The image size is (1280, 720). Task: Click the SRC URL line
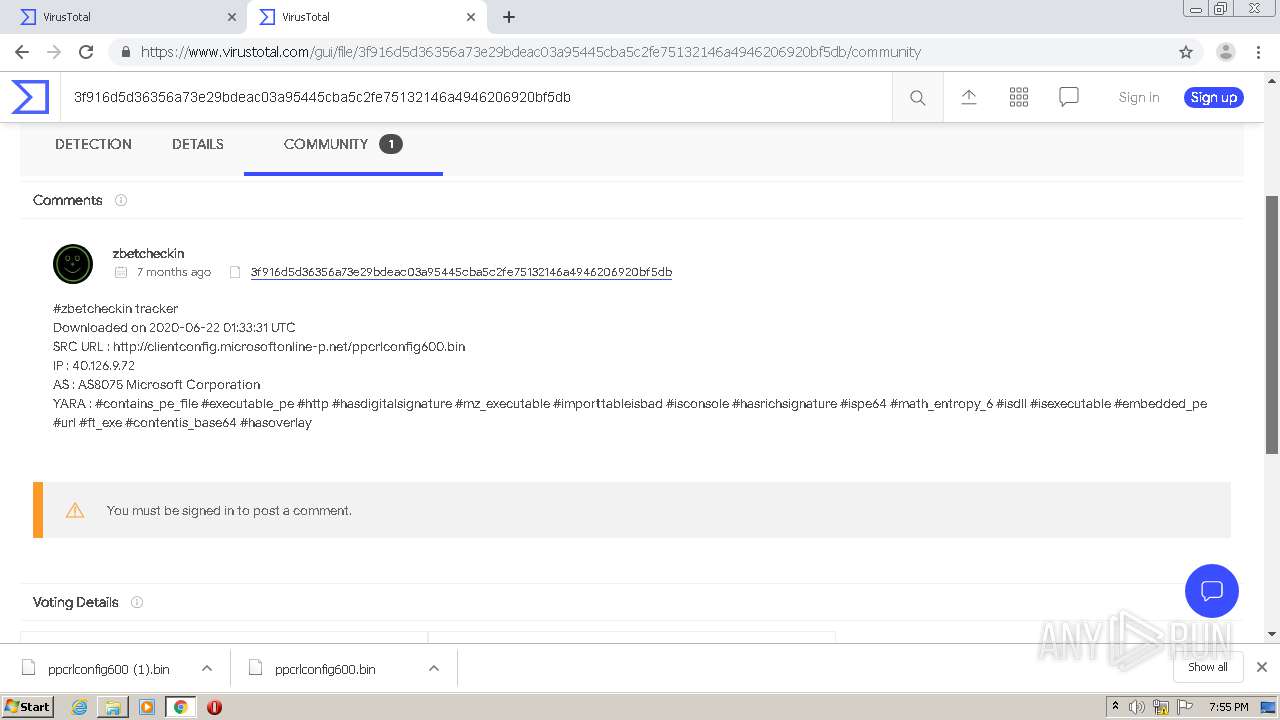tap(259, 346)
